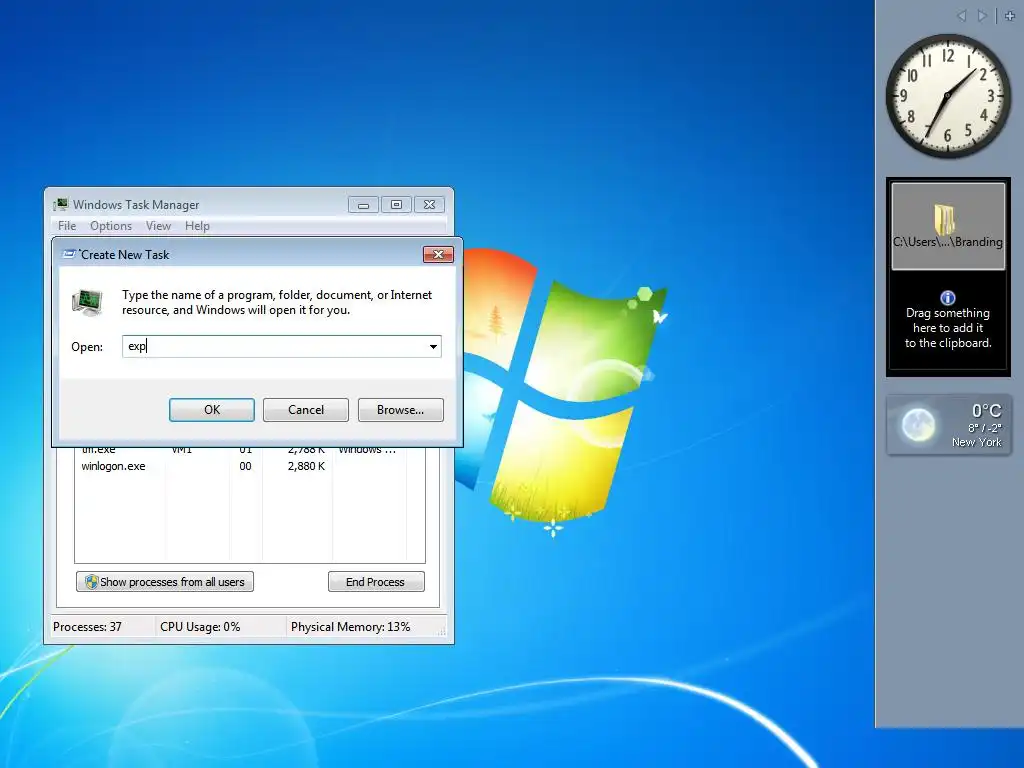Click Processes: 37 in the status bar
1024x768 pixels.
88,627
